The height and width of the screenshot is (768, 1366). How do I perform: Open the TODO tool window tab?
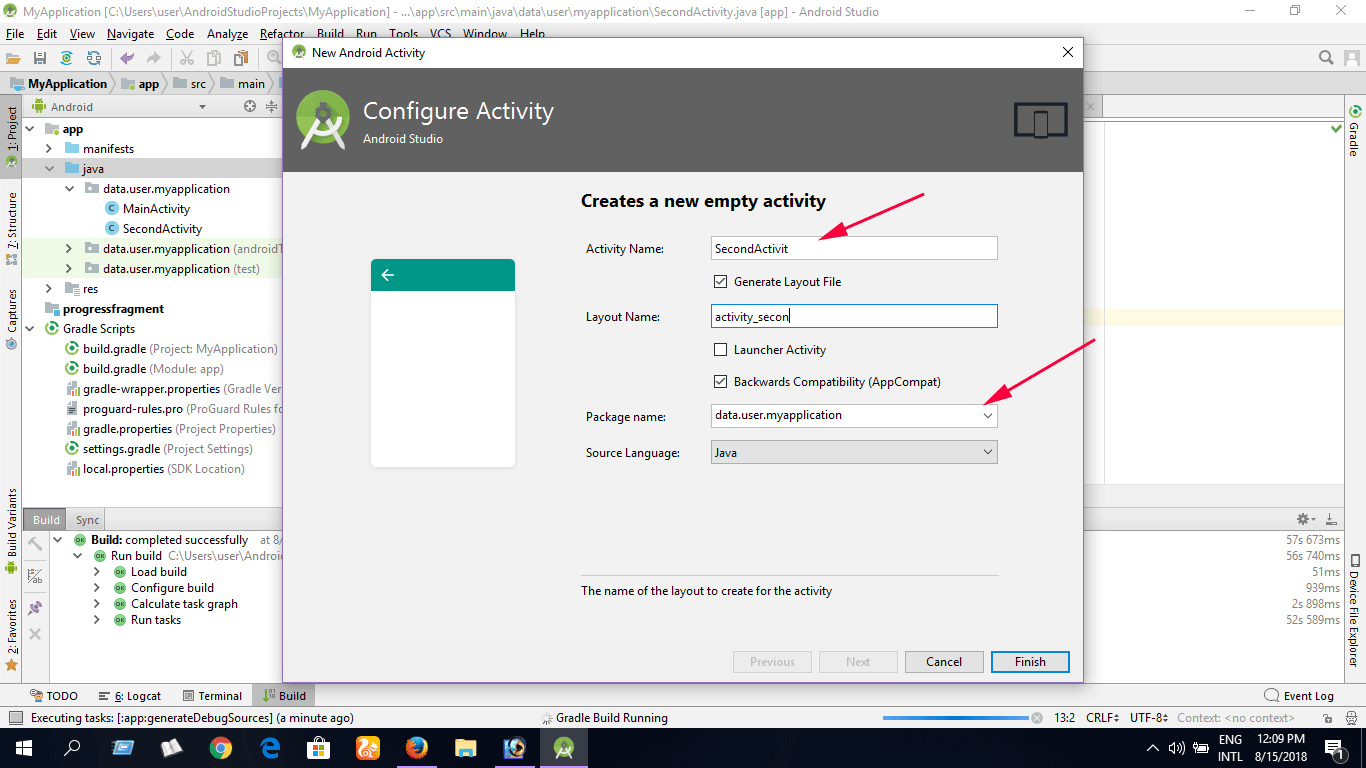click(x=54, y=696)
